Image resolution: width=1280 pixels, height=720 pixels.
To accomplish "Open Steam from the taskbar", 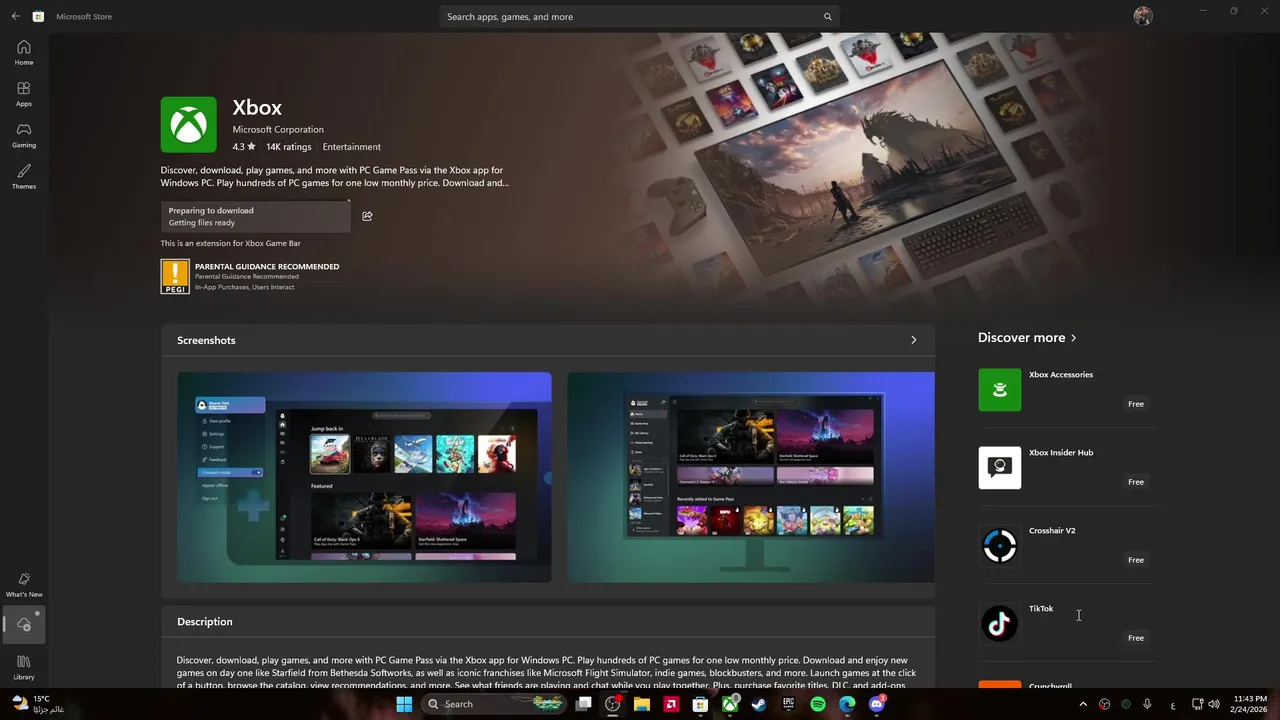I will coord(760,704).
